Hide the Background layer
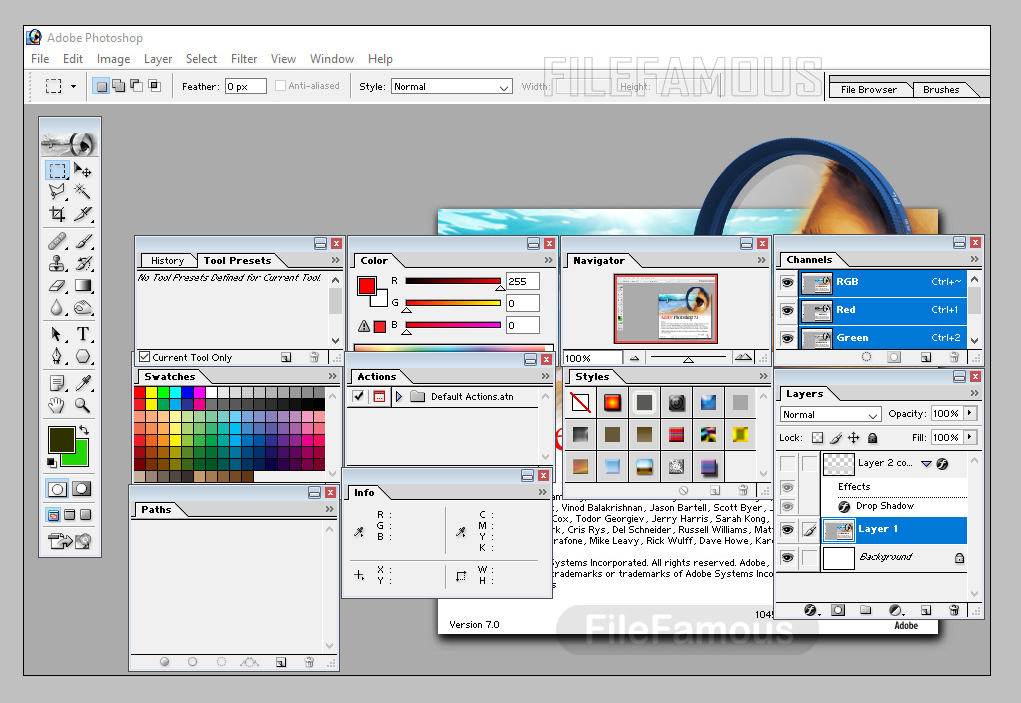Image resolution: width=1021 pixels, height=703 pixels. click(787, 558)
